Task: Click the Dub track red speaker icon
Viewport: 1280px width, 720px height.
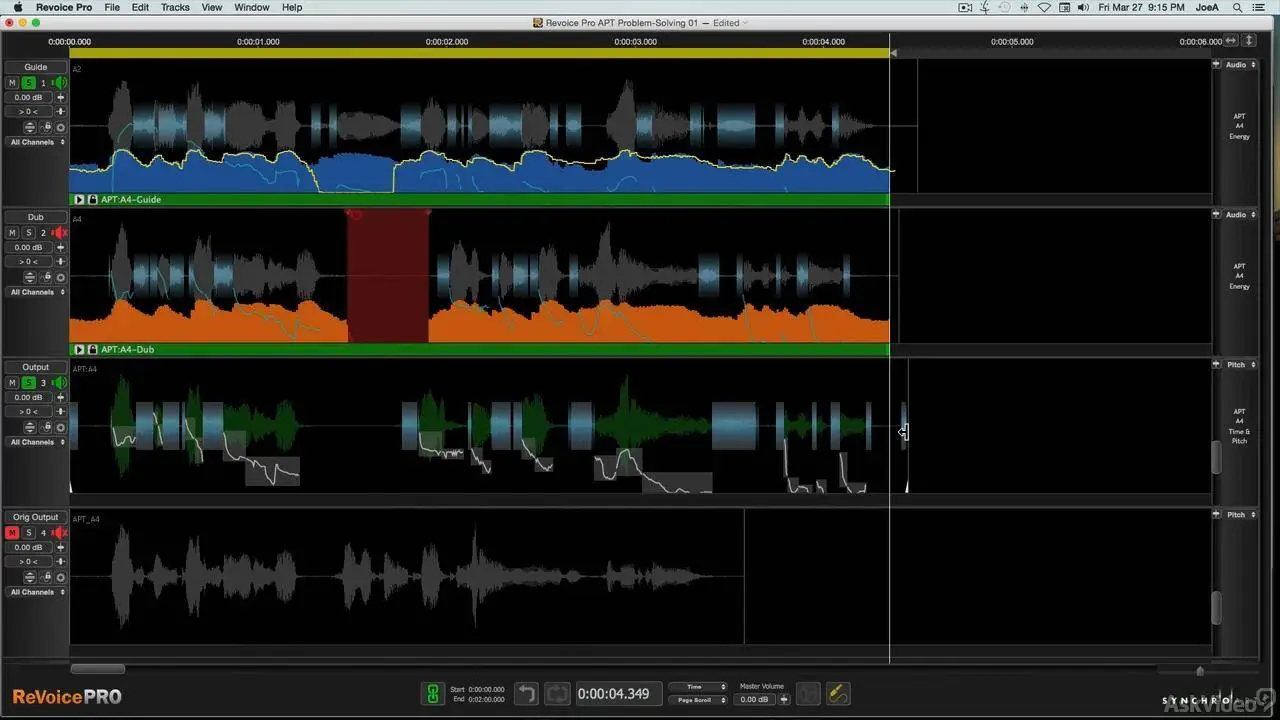Action: [x=59, y=233]
